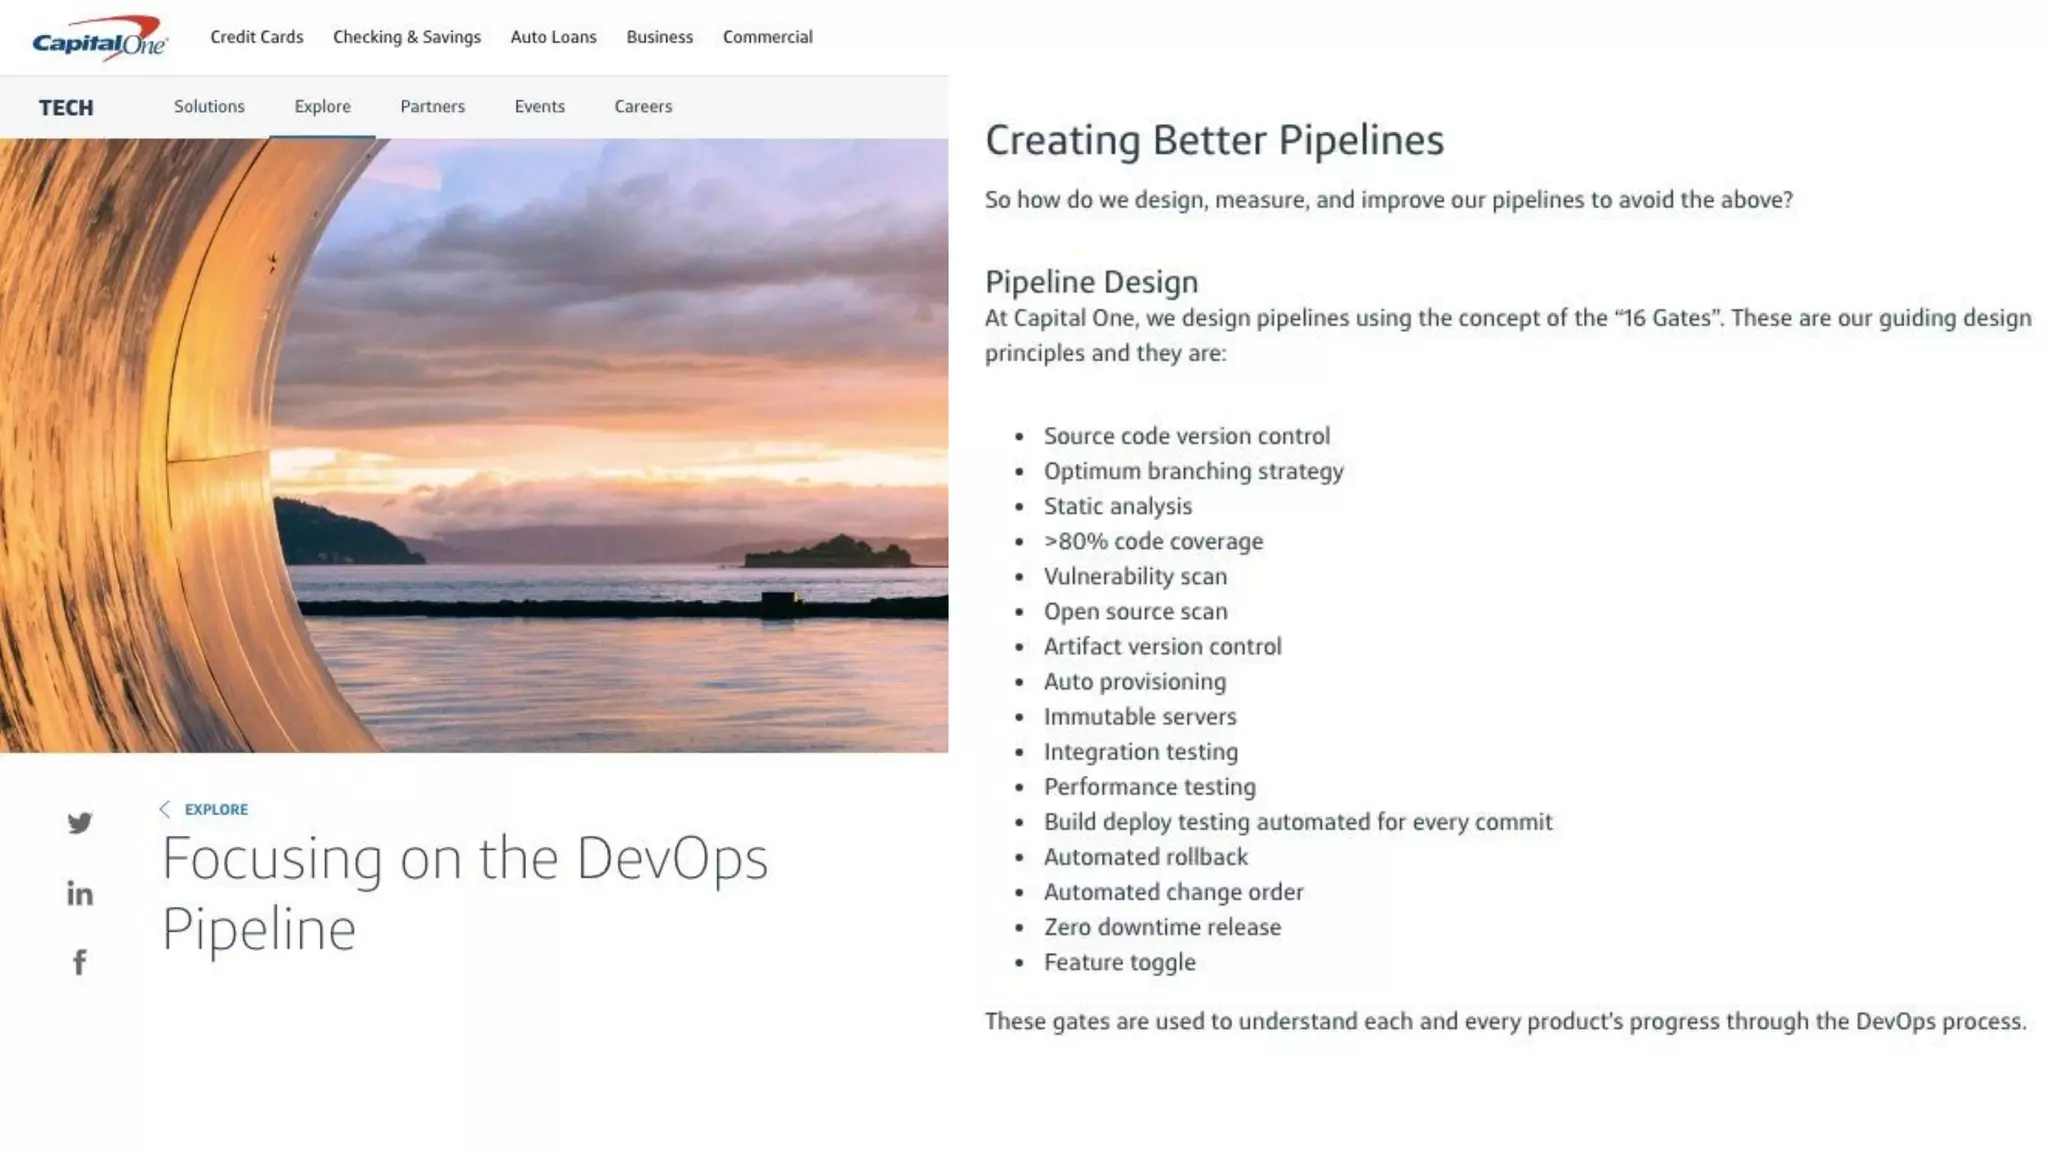Click the back chevron beside EXPLORE
This screenshot has width=2048, height=1152.
(x=165, y=809)
